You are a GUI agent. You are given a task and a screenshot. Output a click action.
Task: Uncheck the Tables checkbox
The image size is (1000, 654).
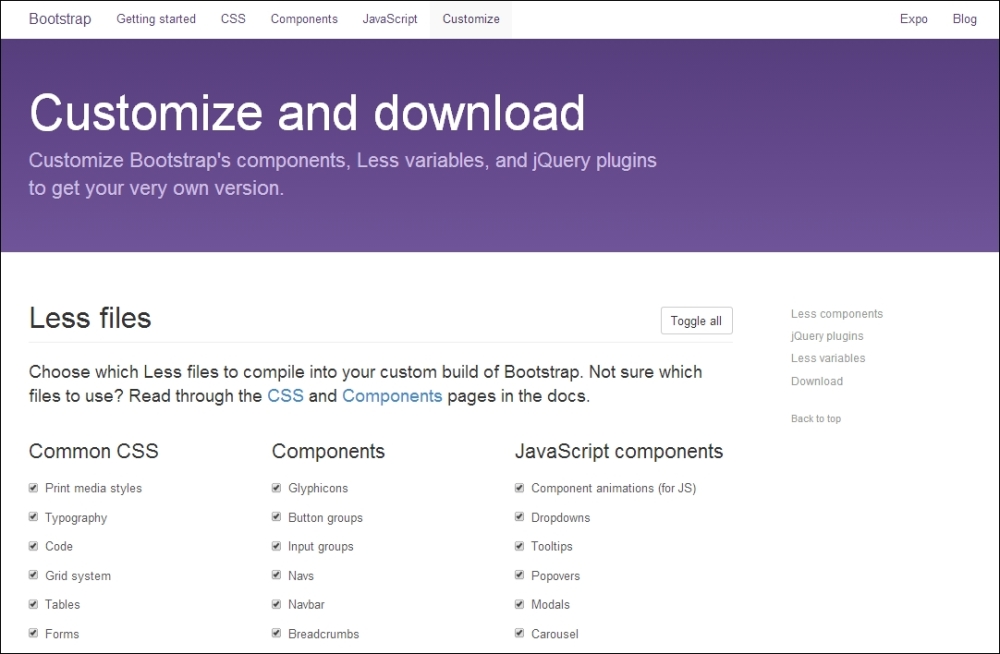pyautogui.click(x=33, y=604)
